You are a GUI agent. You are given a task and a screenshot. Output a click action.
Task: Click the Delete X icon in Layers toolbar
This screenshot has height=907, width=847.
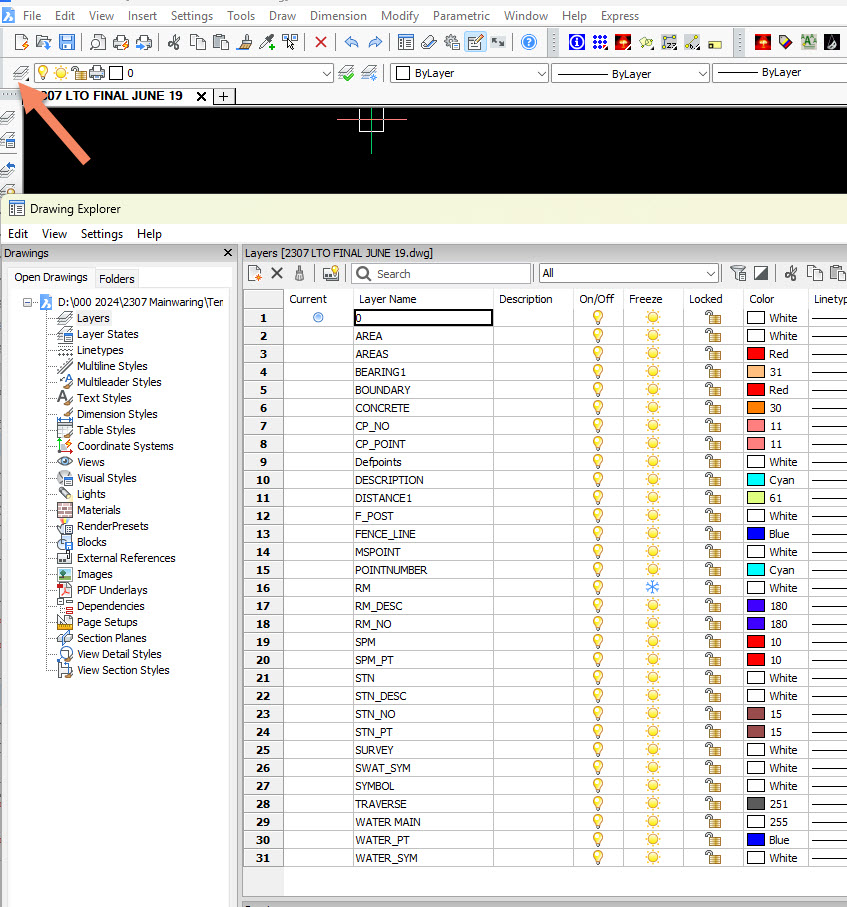[x=277, y=274]
